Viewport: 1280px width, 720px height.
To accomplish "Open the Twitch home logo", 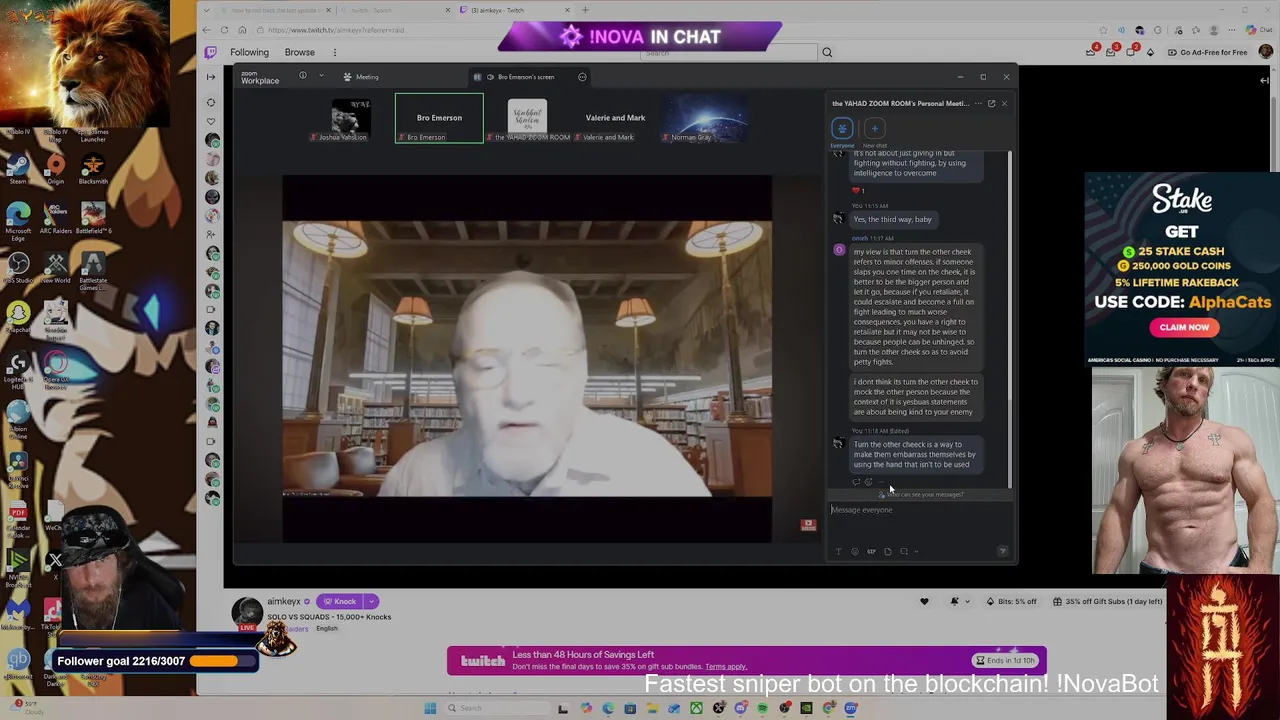I will [210, 52].
